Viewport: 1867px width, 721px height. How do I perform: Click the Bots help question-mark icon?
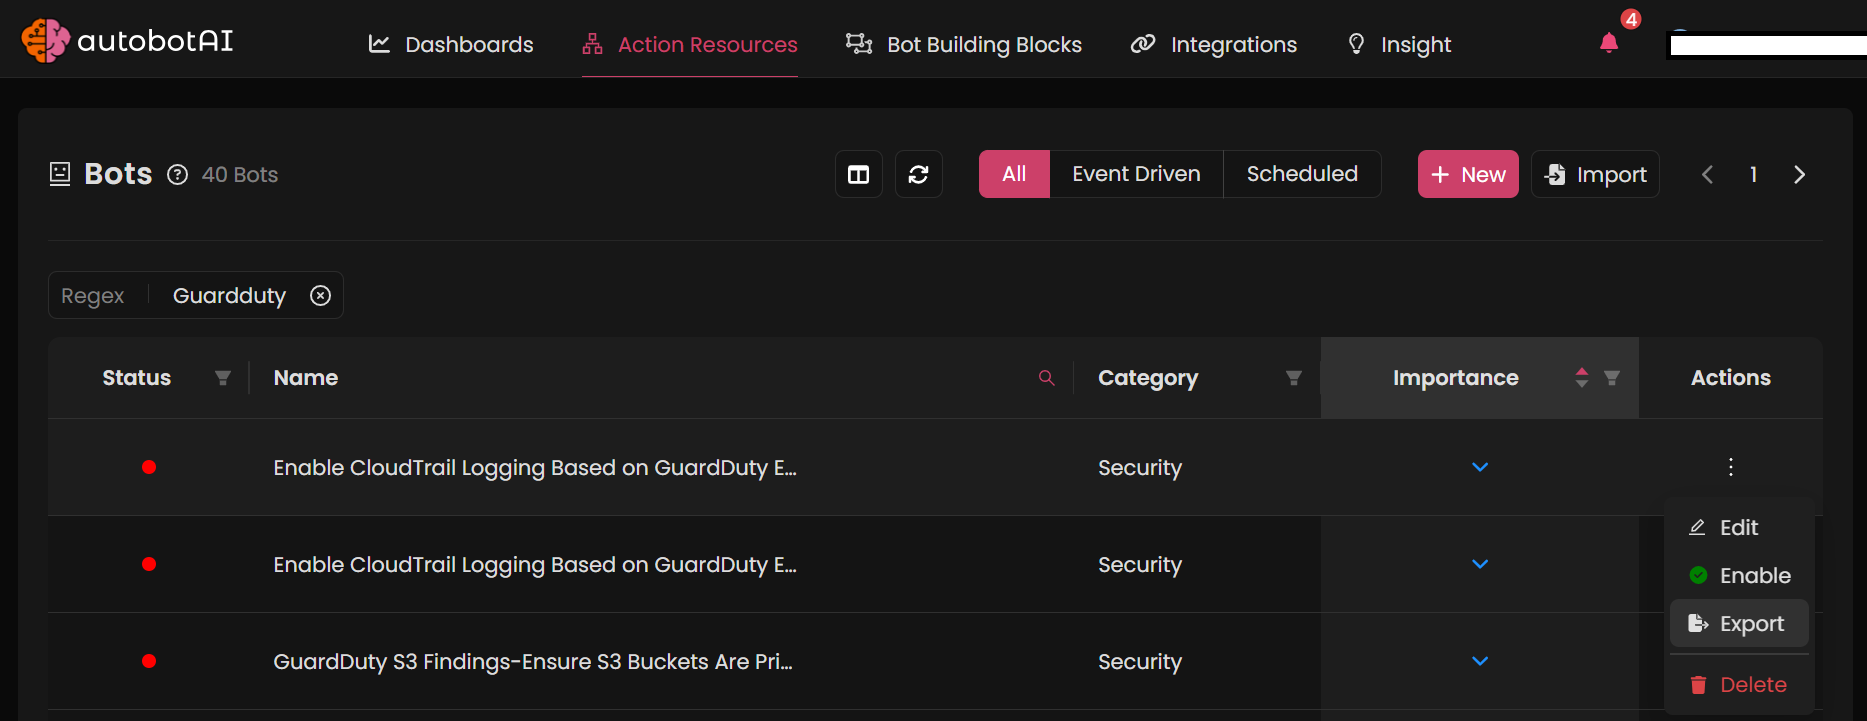pos(177,175)
